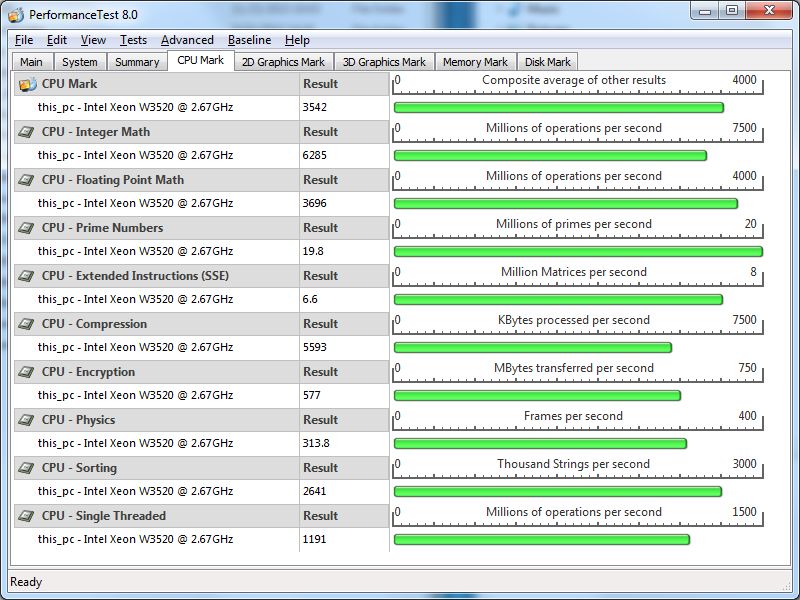The image size is (800, 600).
Task: Open the File menu
Action: pyautogui.click(x=24, y=40)
